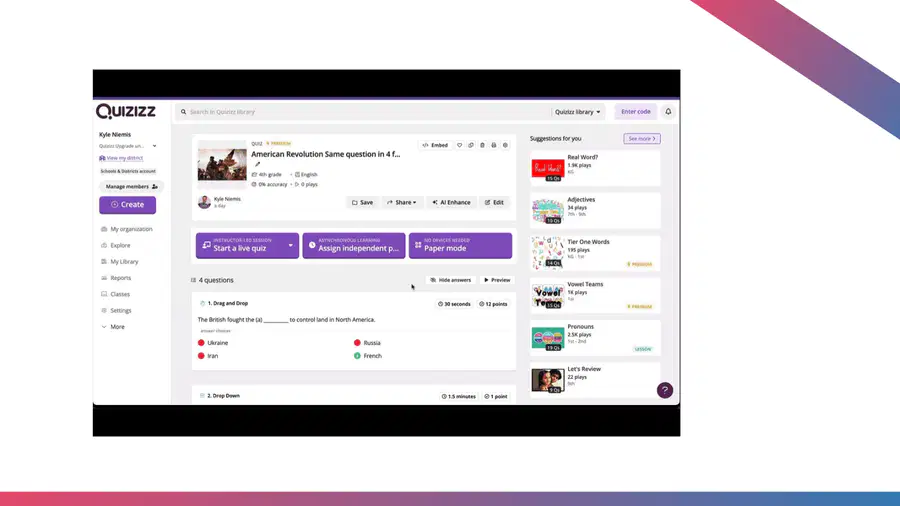Open the Share dropdown
The height and width of the screenshot is (506, 900).
pos(401,203)
